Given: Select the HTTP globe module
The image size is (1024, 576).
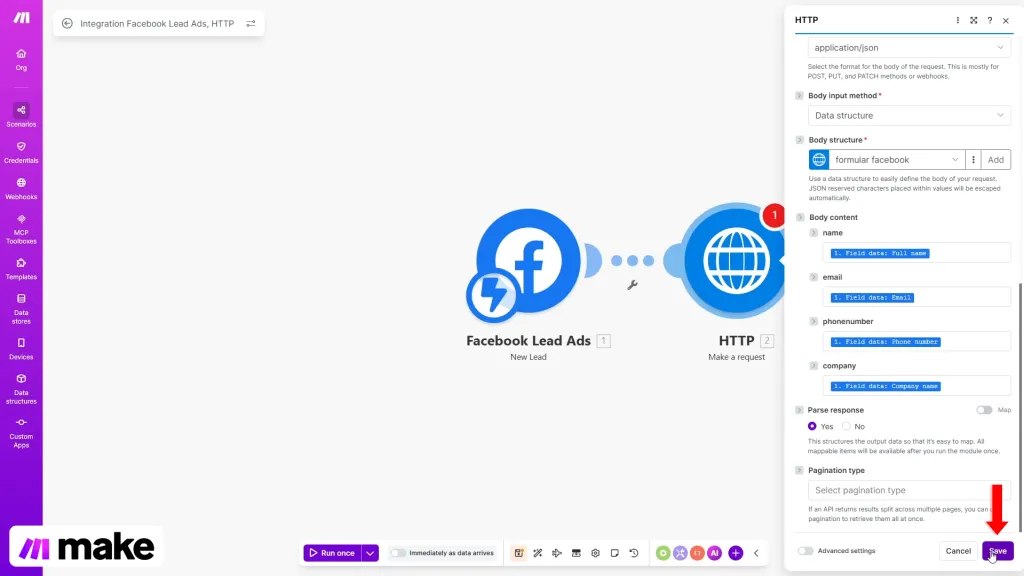Looking at the screenshot, I should click(735, 260).
